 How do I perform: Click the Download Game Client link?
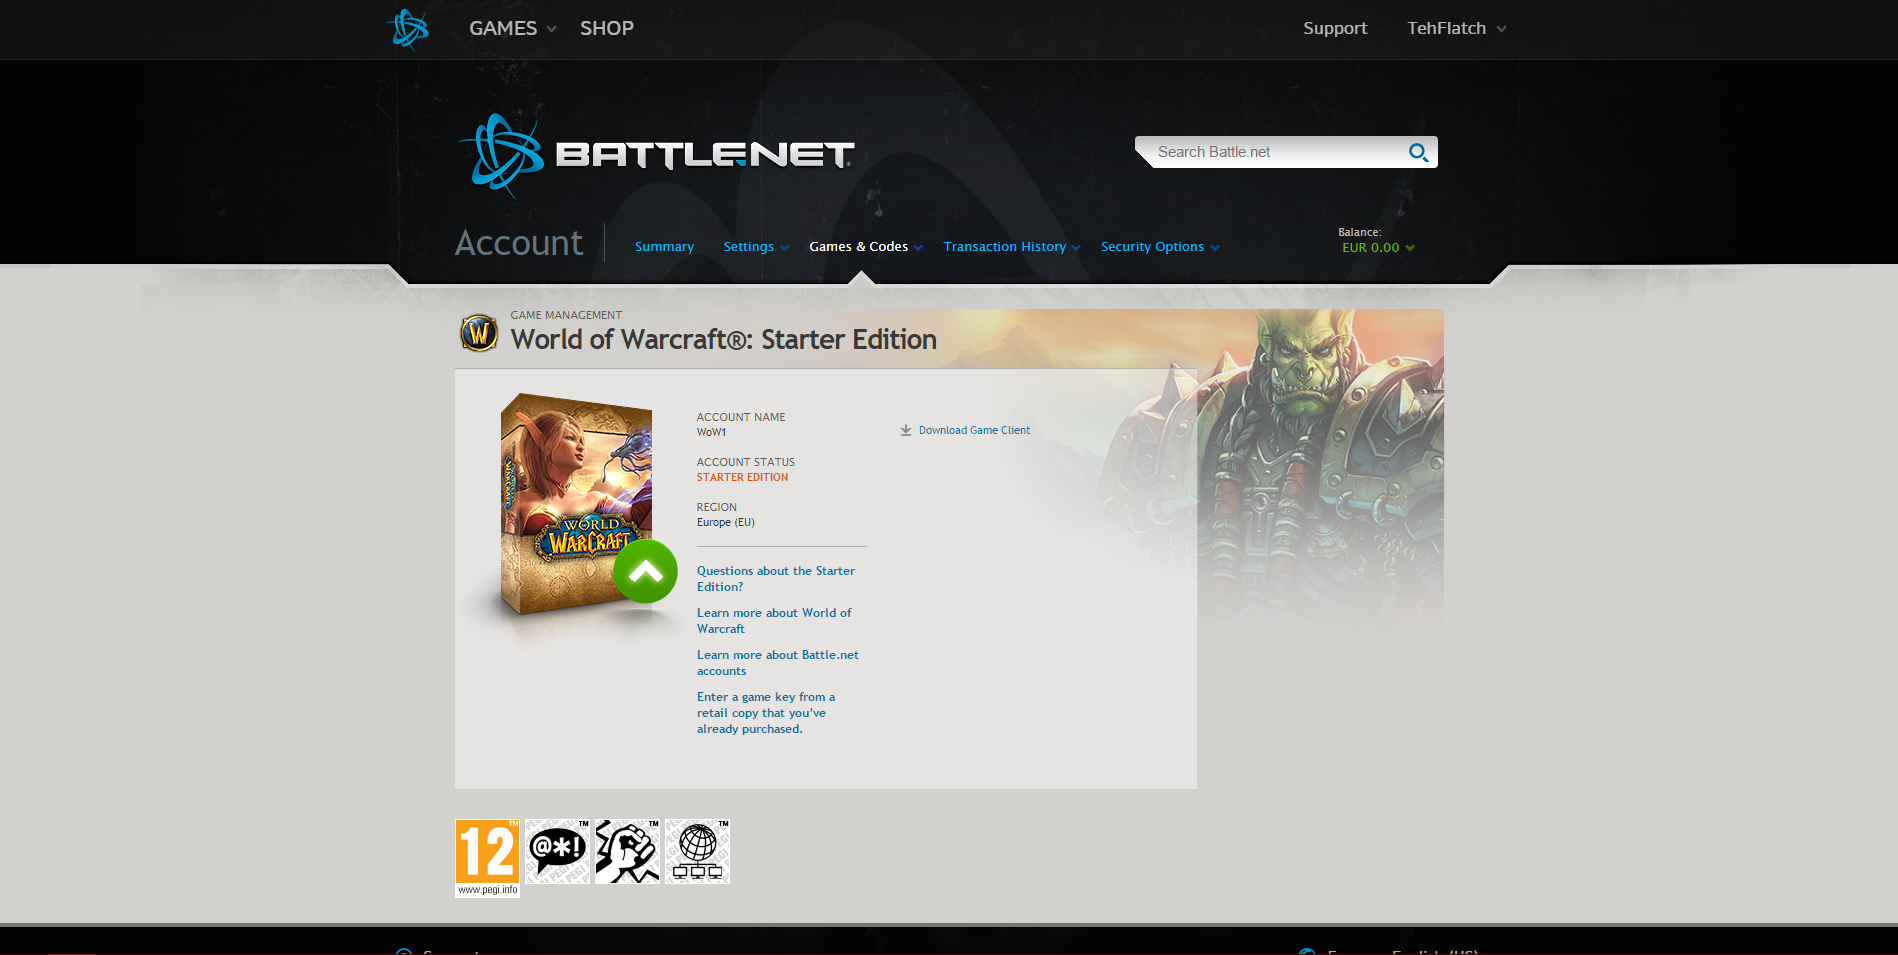click(x=974, y=431)
